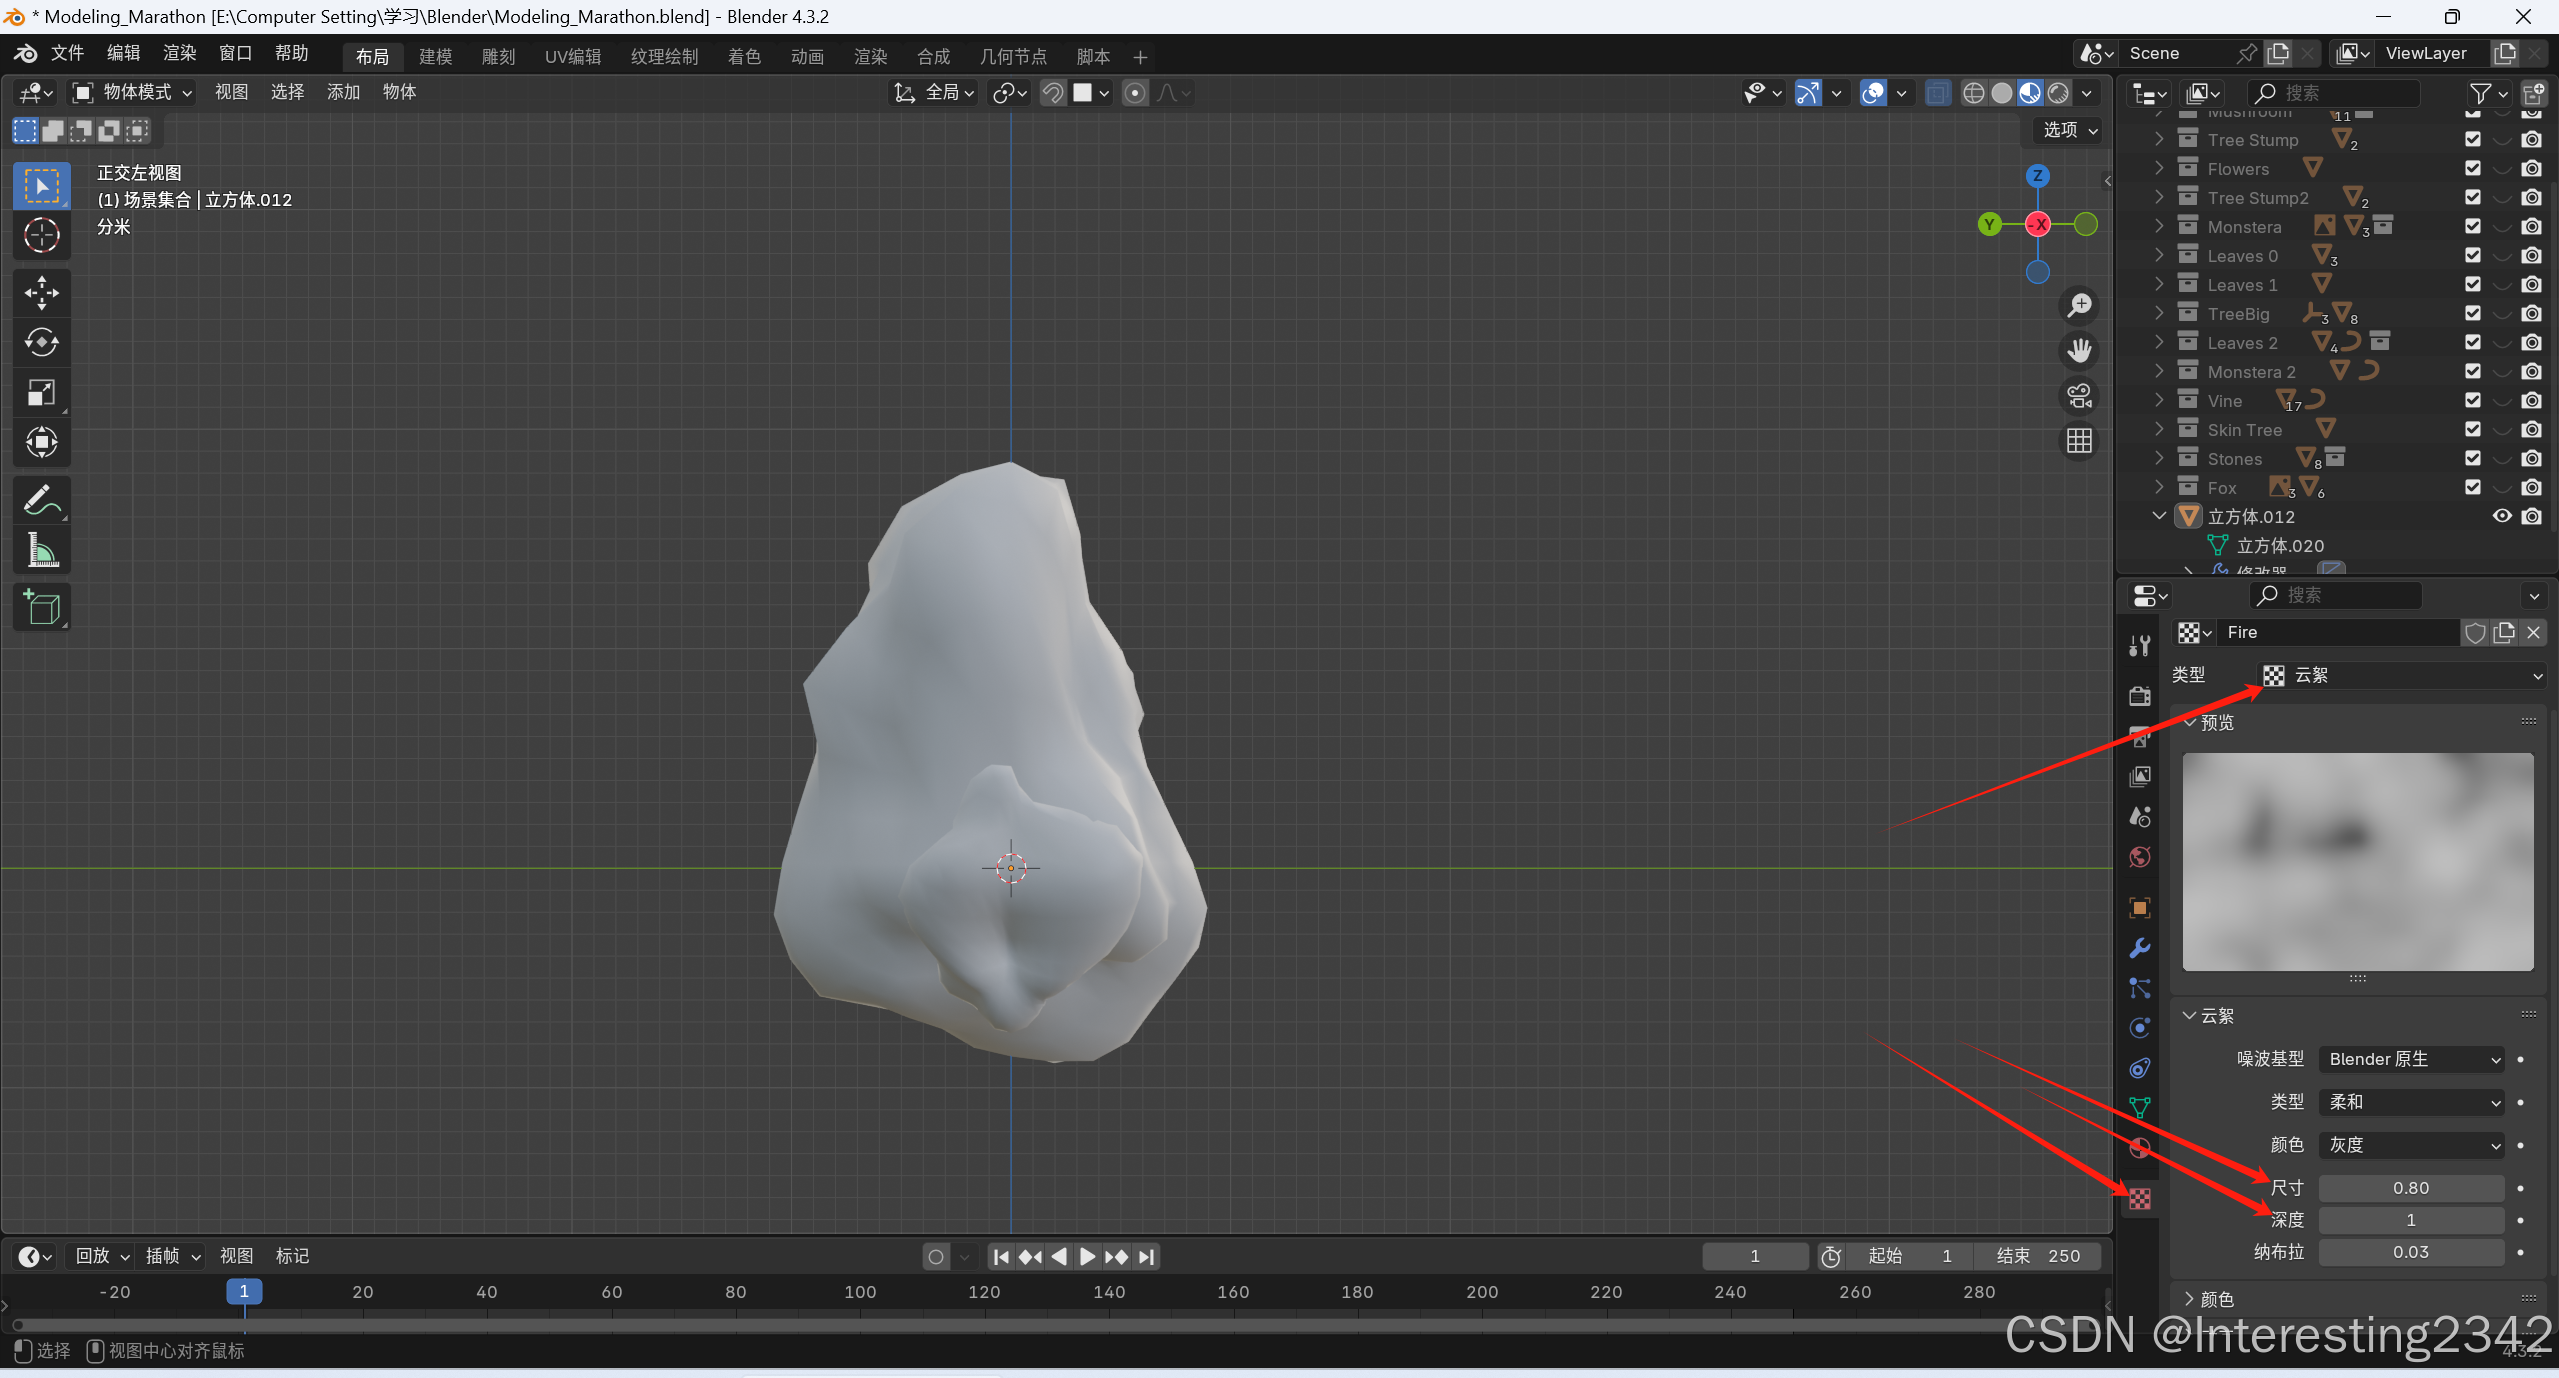Select the Move tool in toolbar
This screenshot has height=1378, width=2559.
(41, 293)
